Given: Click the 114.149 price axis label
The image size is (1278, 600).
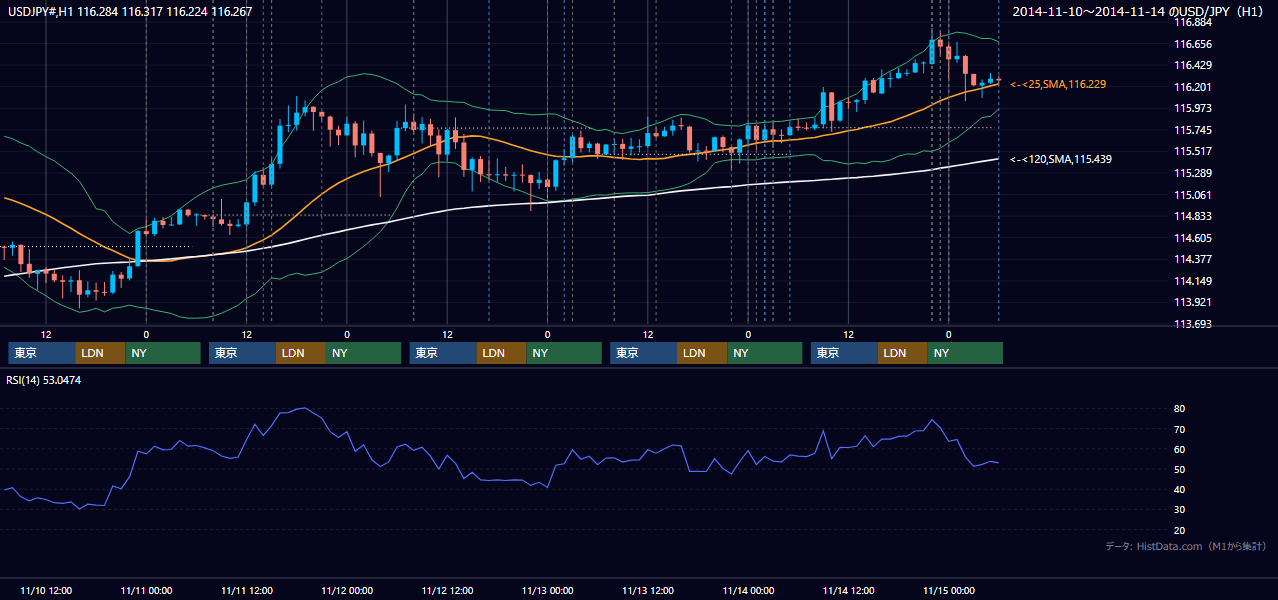Looking at the screenshot, I should (1192, 281).
